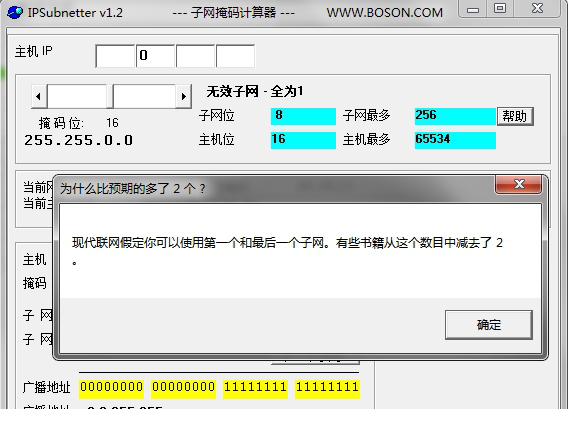The image size is (568, 425).
Task: Click the 帮助 help button
Action: (x=515, y=116)
